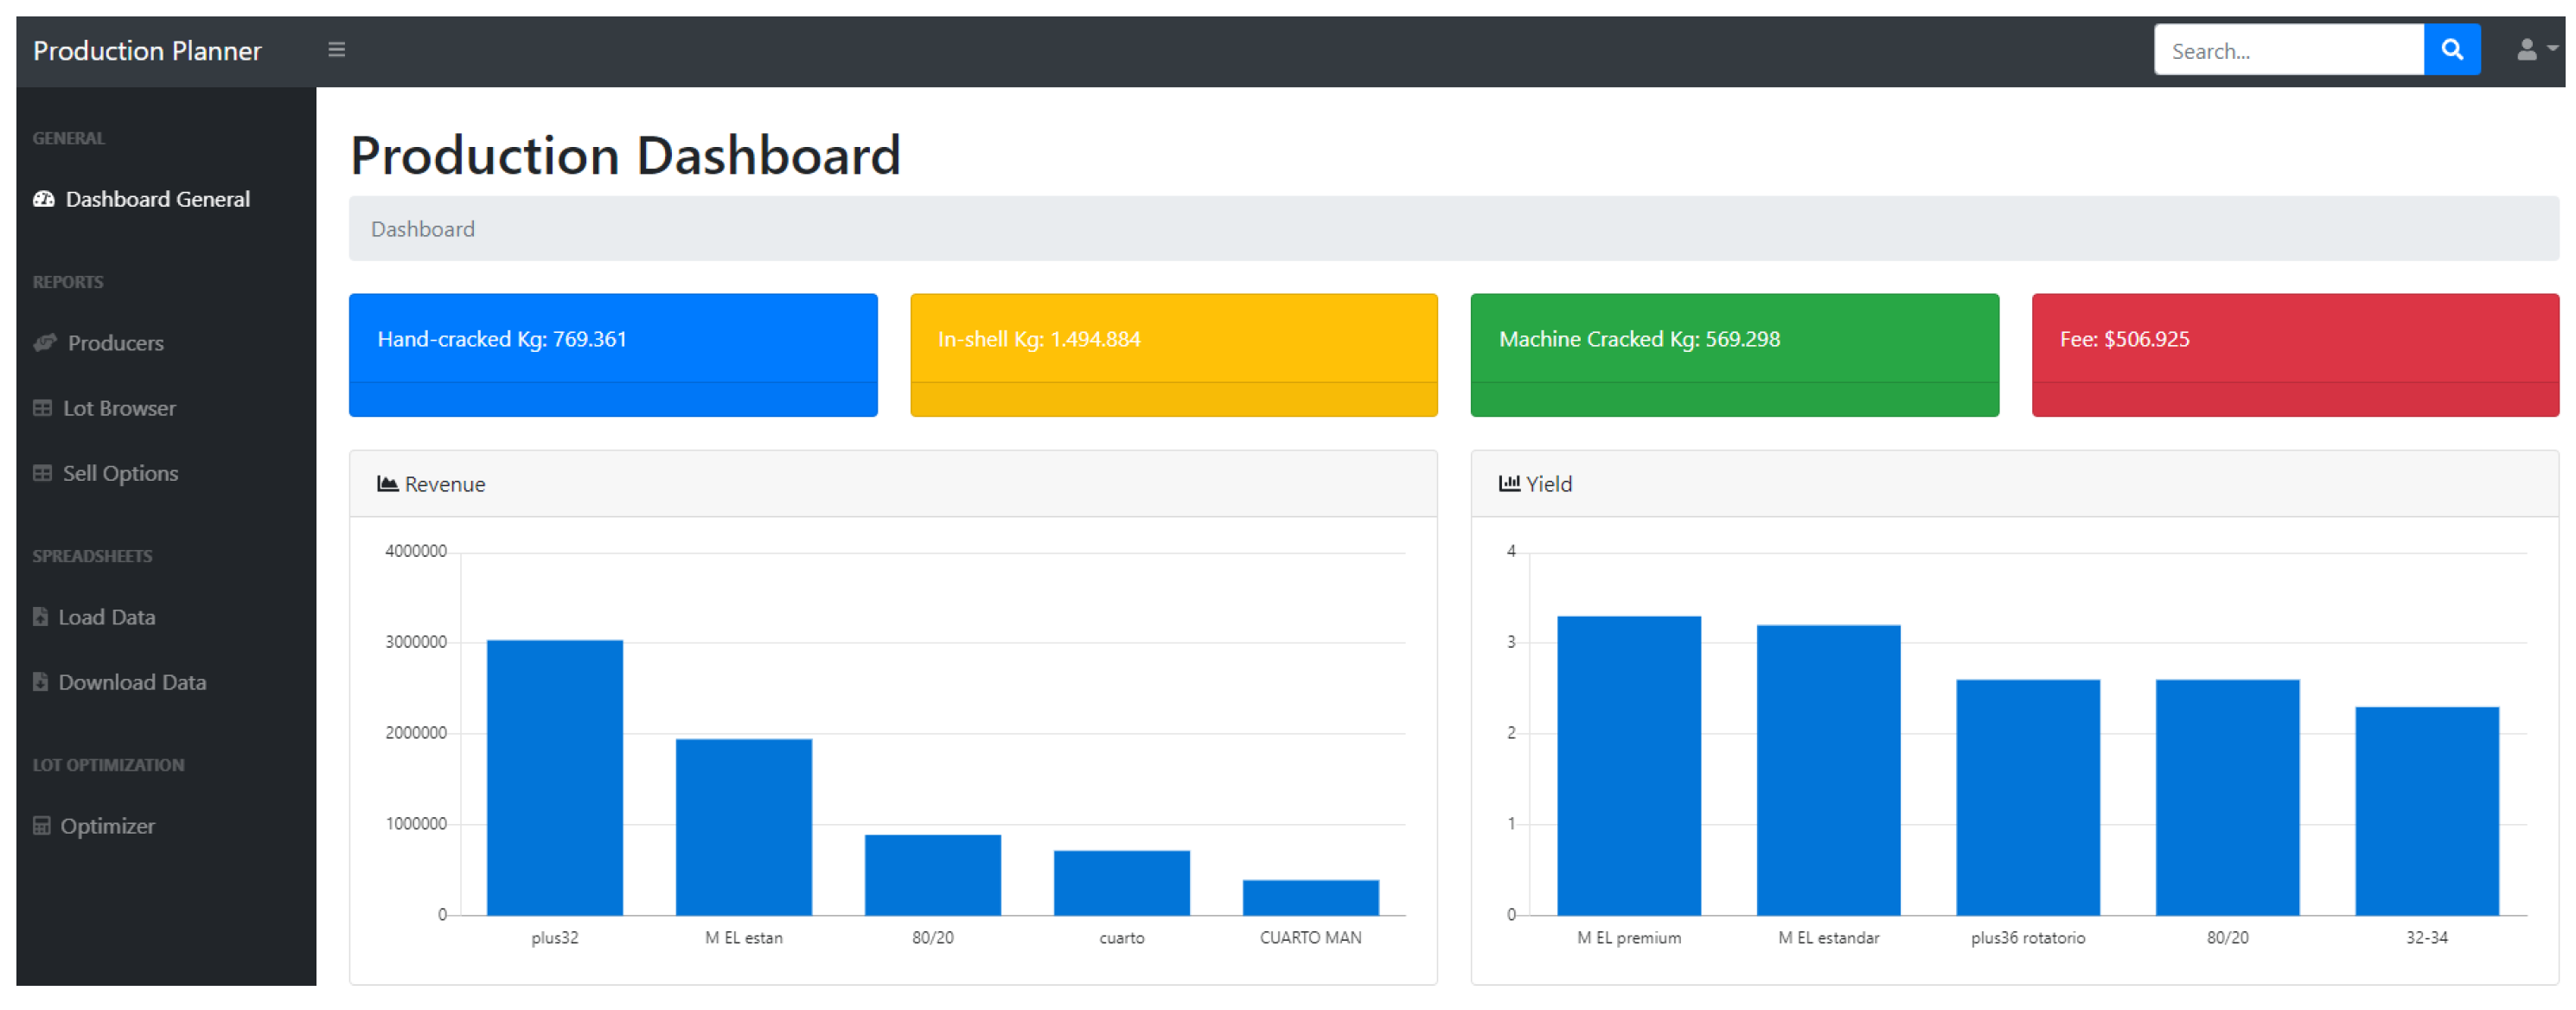The width and height of the screenshot is (2576, 1010).
Task: Click the Sell Options table icon
Action: click(x=42, y=473)
